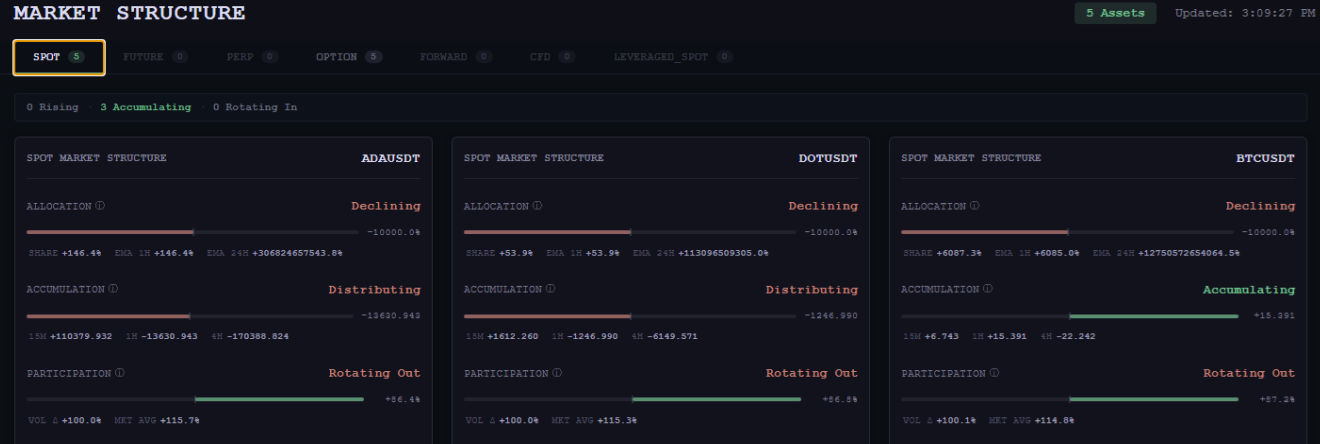Viewport: 1320px width, 444px height.
Task: Open the PERP tab
Action: [252, 57]
